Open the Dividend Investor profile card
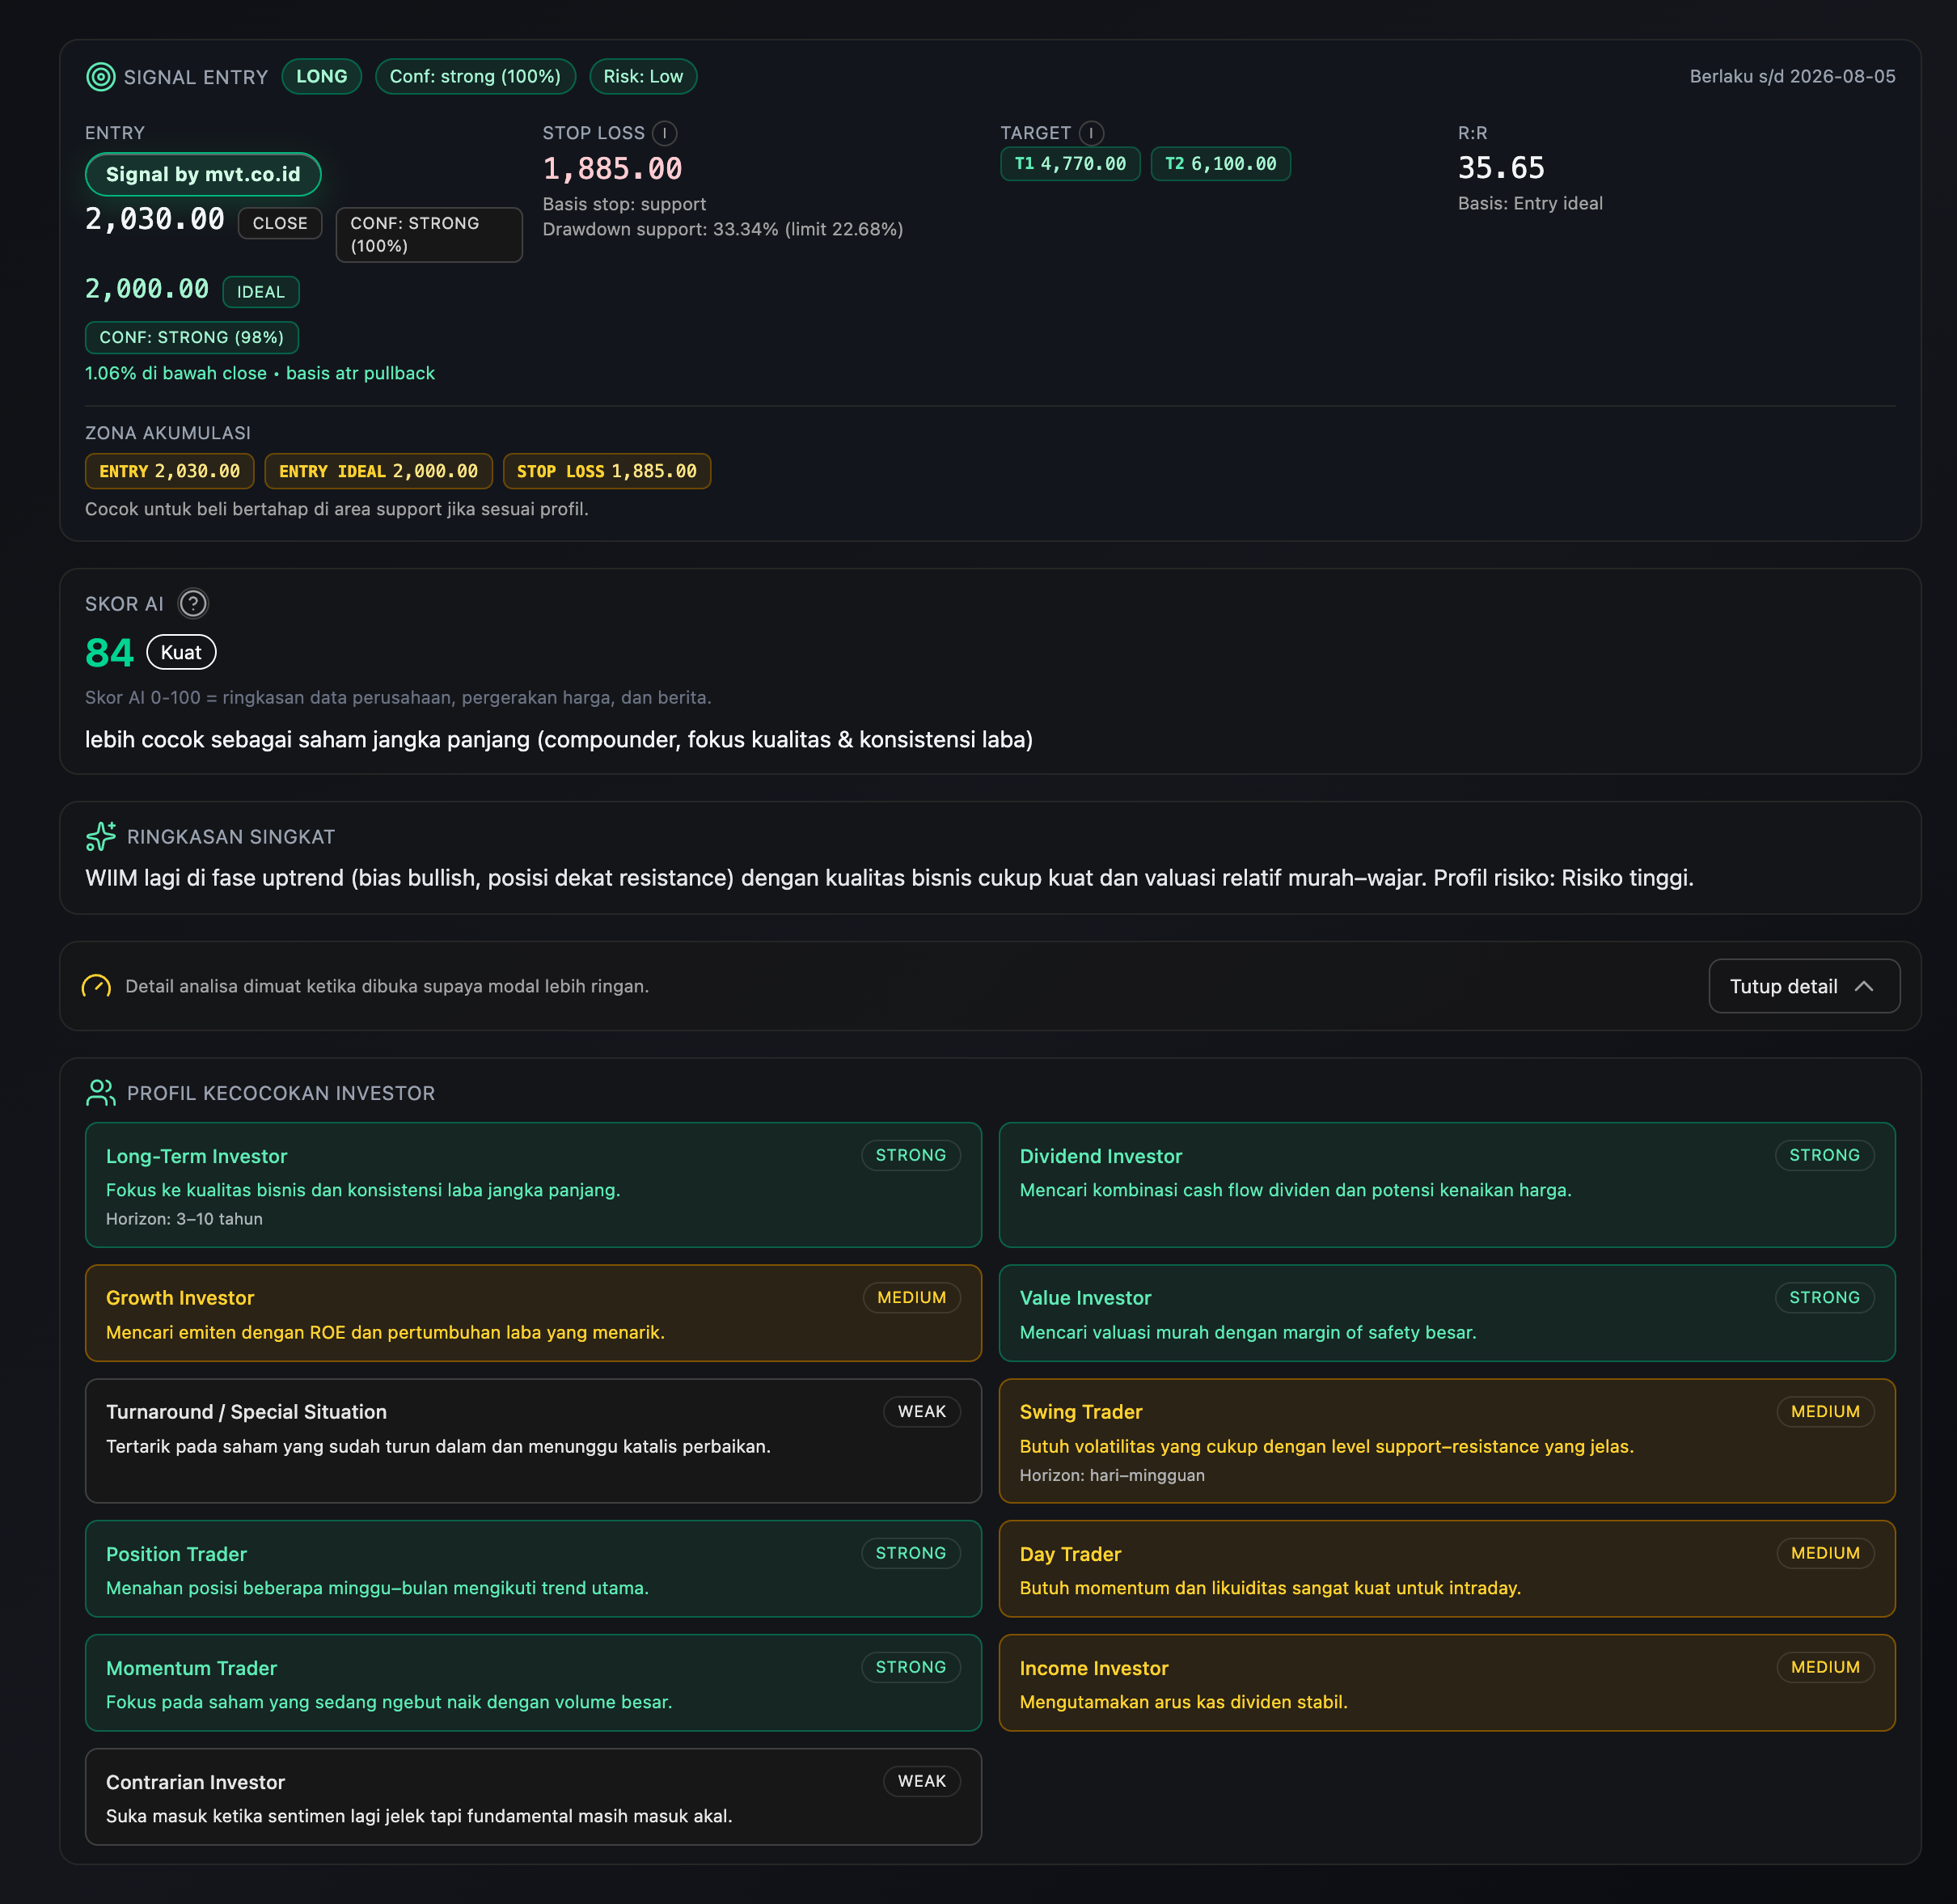The image size is (1957, 1904). (1446, 1185)
